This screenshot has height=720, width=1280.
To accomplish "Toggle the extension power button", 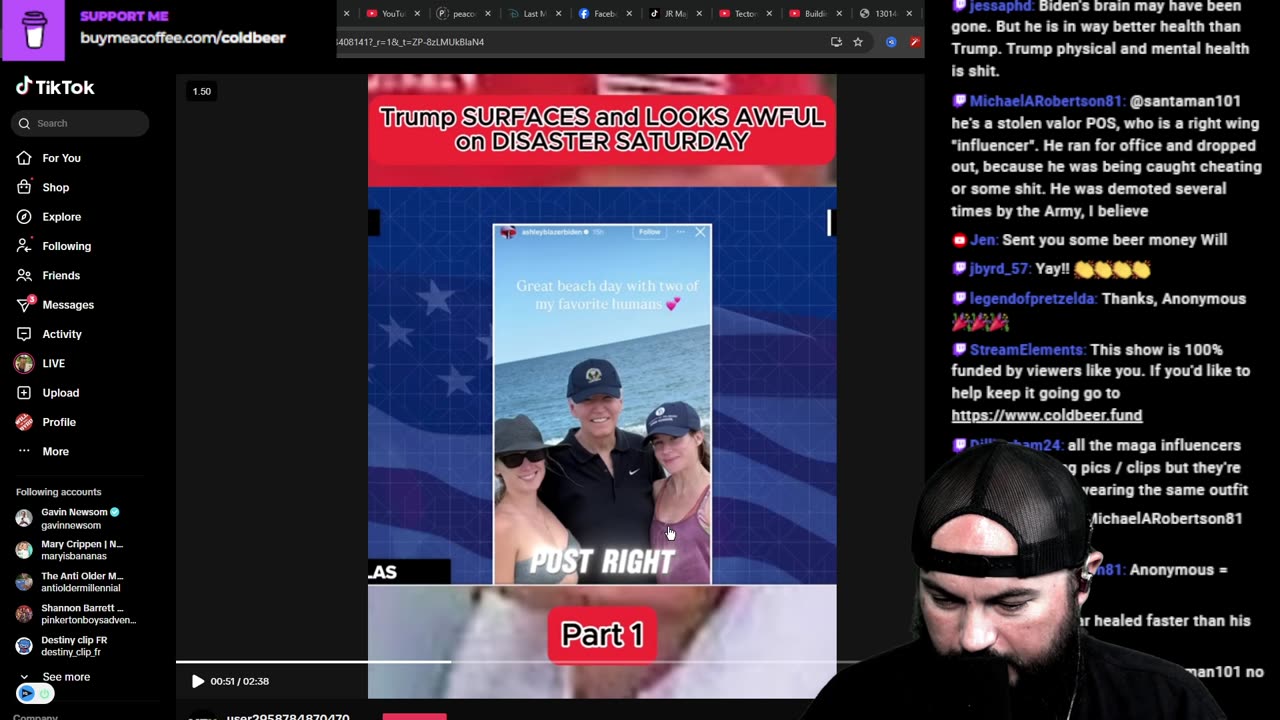I will coord(45,693).
